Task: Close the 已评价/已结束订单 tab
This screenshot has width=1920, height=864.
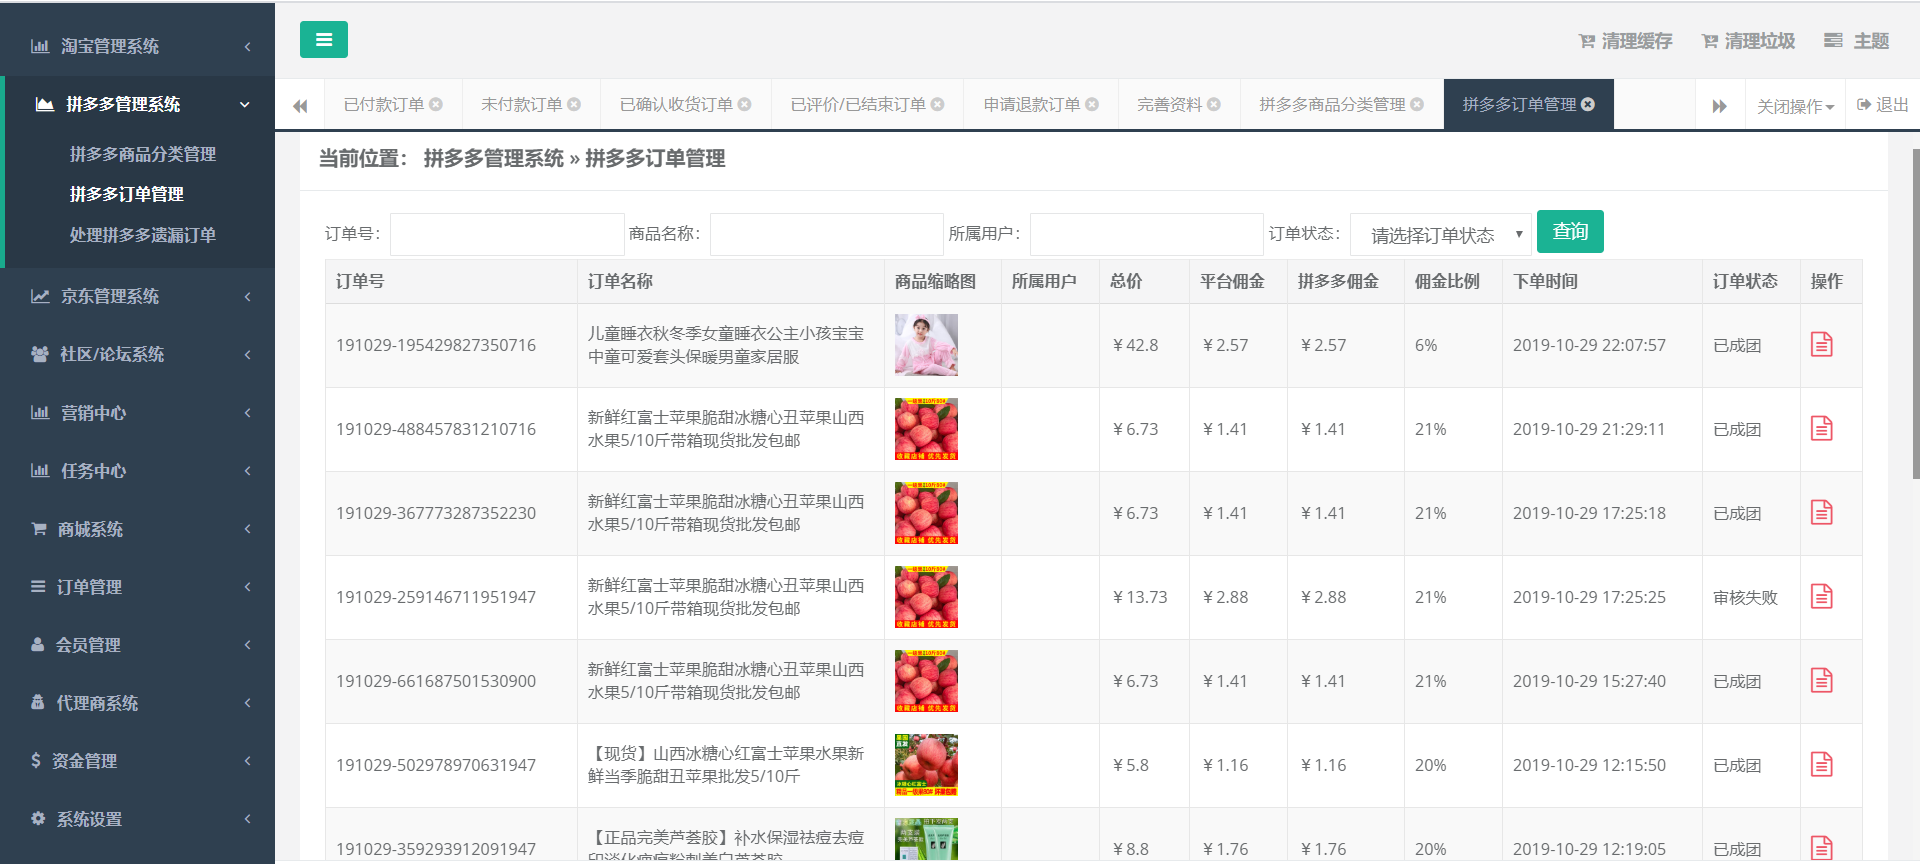Action: point(937,104)
